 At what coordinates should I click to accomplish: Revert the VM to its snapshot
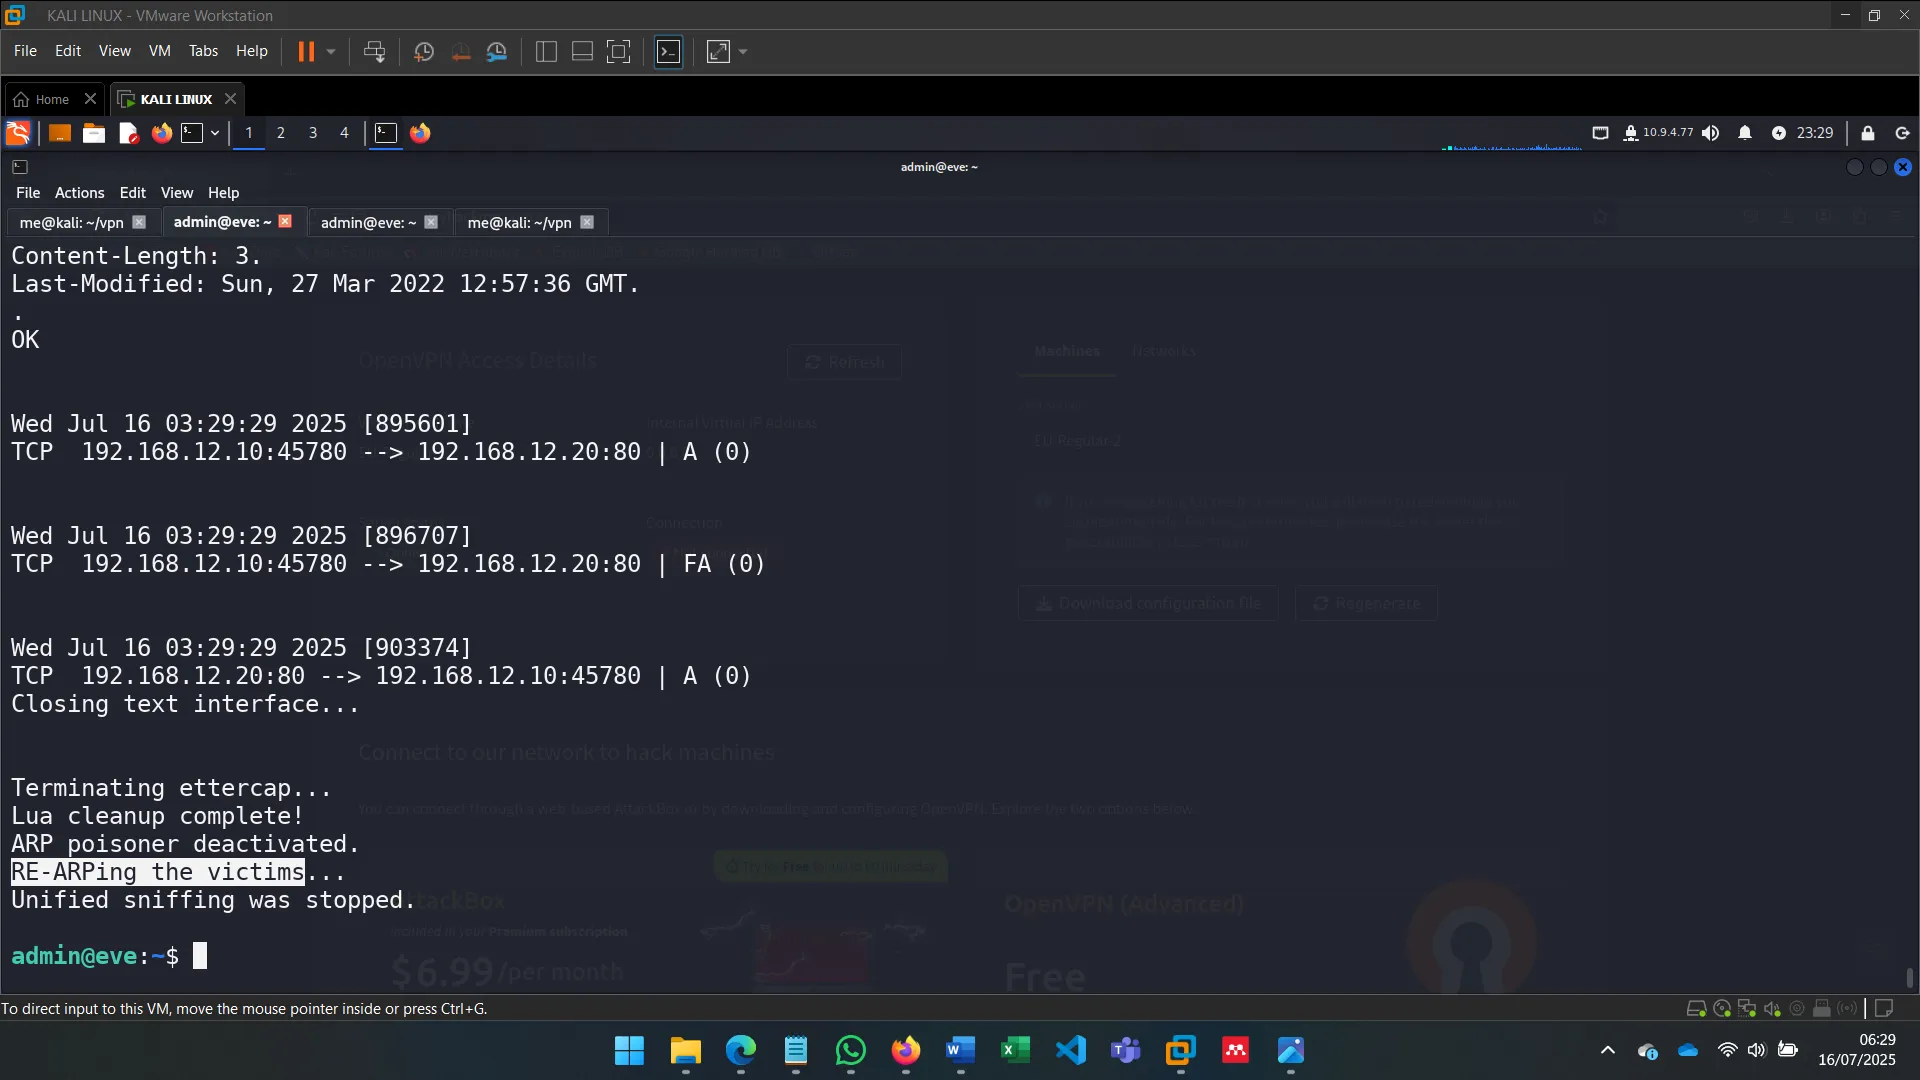[460, 51]
